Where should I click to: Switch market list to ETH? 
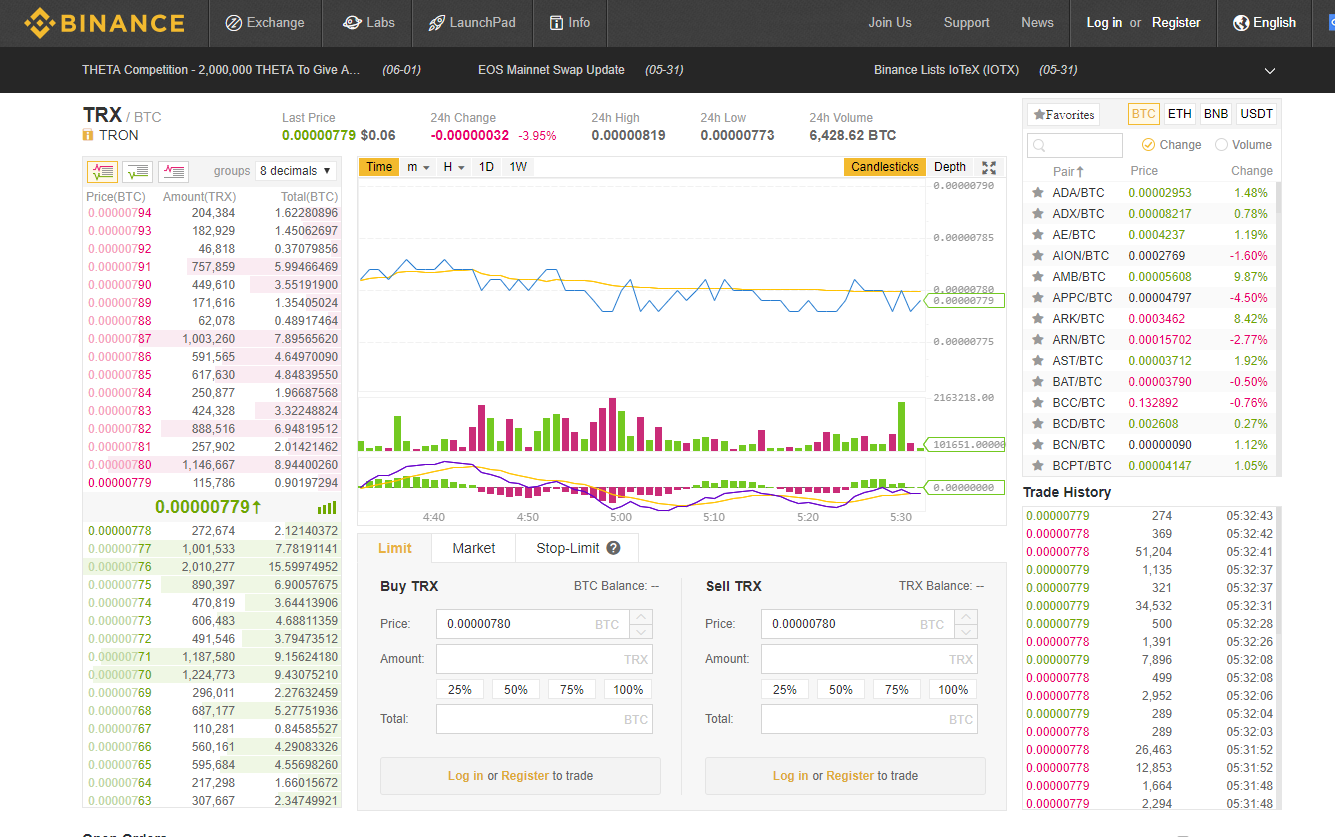coord(1179,114)
